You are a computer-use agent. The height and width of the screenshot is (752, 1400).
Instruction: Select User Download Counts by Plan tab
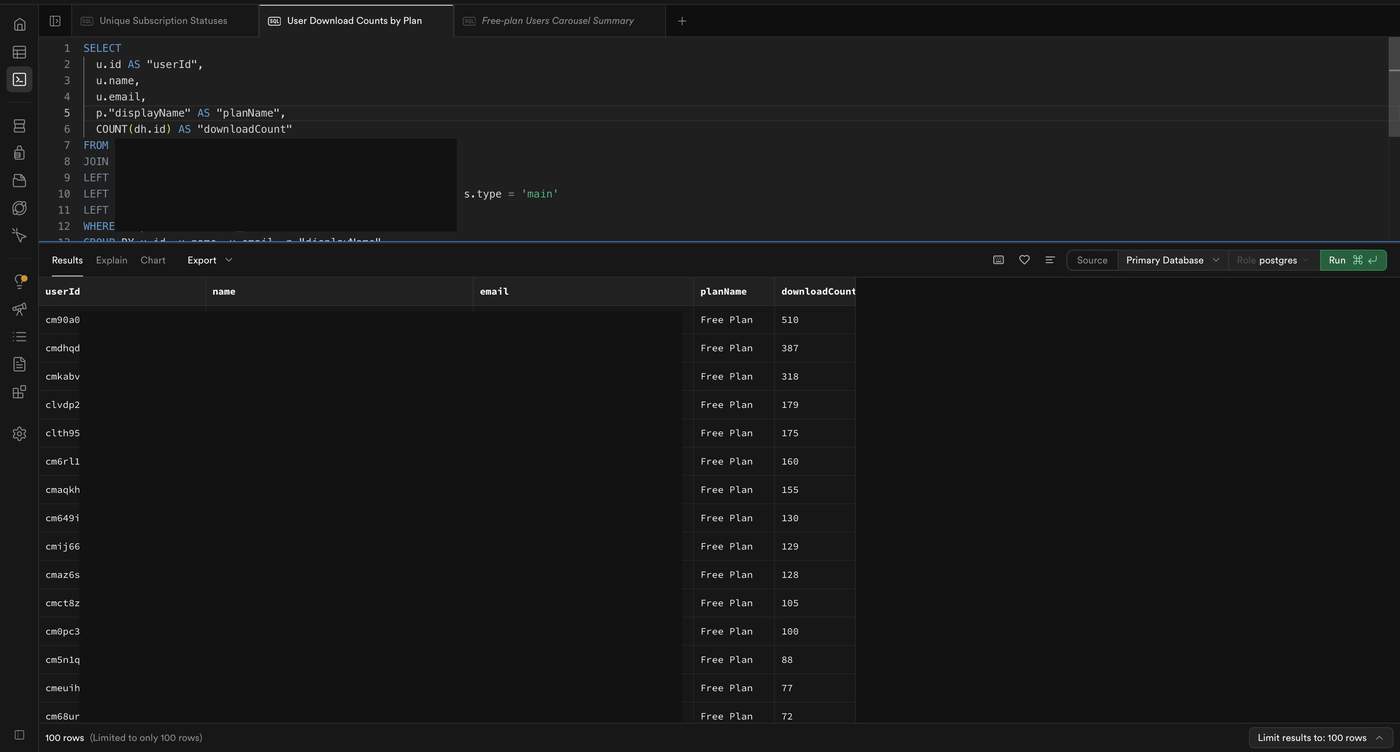[355, 21]
